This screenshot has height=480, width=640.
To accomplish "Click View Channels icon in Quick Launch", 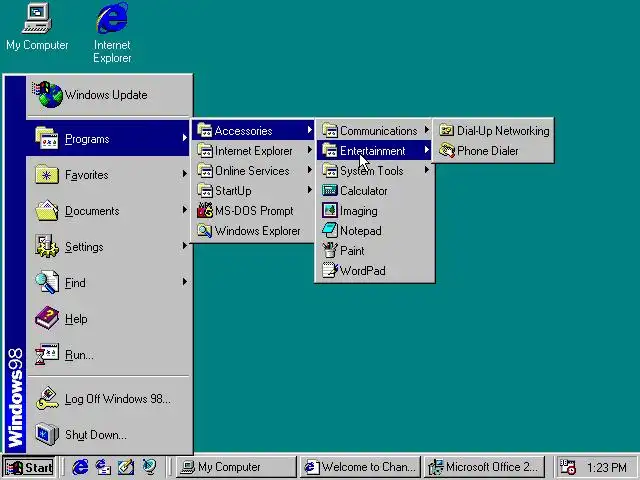I will [149, 467].
